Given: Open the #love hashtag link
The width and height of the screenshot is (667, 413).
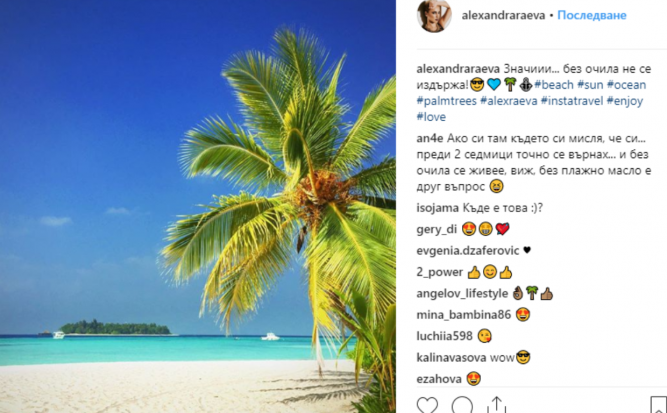Looking at the screenshot, I should (431, 117).
